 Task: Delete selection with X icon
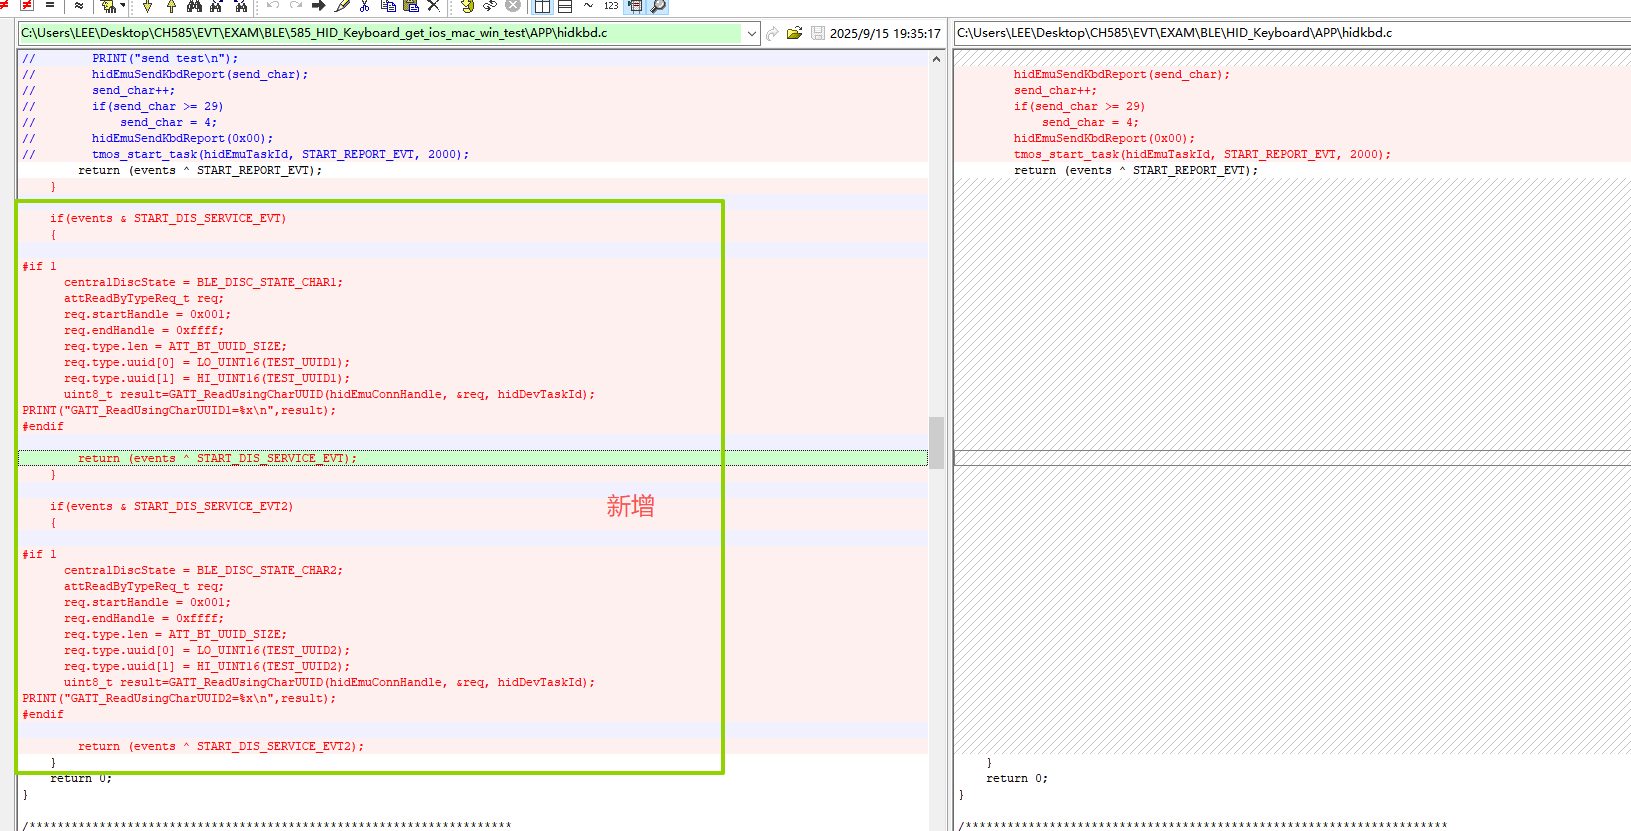[434, 5]
